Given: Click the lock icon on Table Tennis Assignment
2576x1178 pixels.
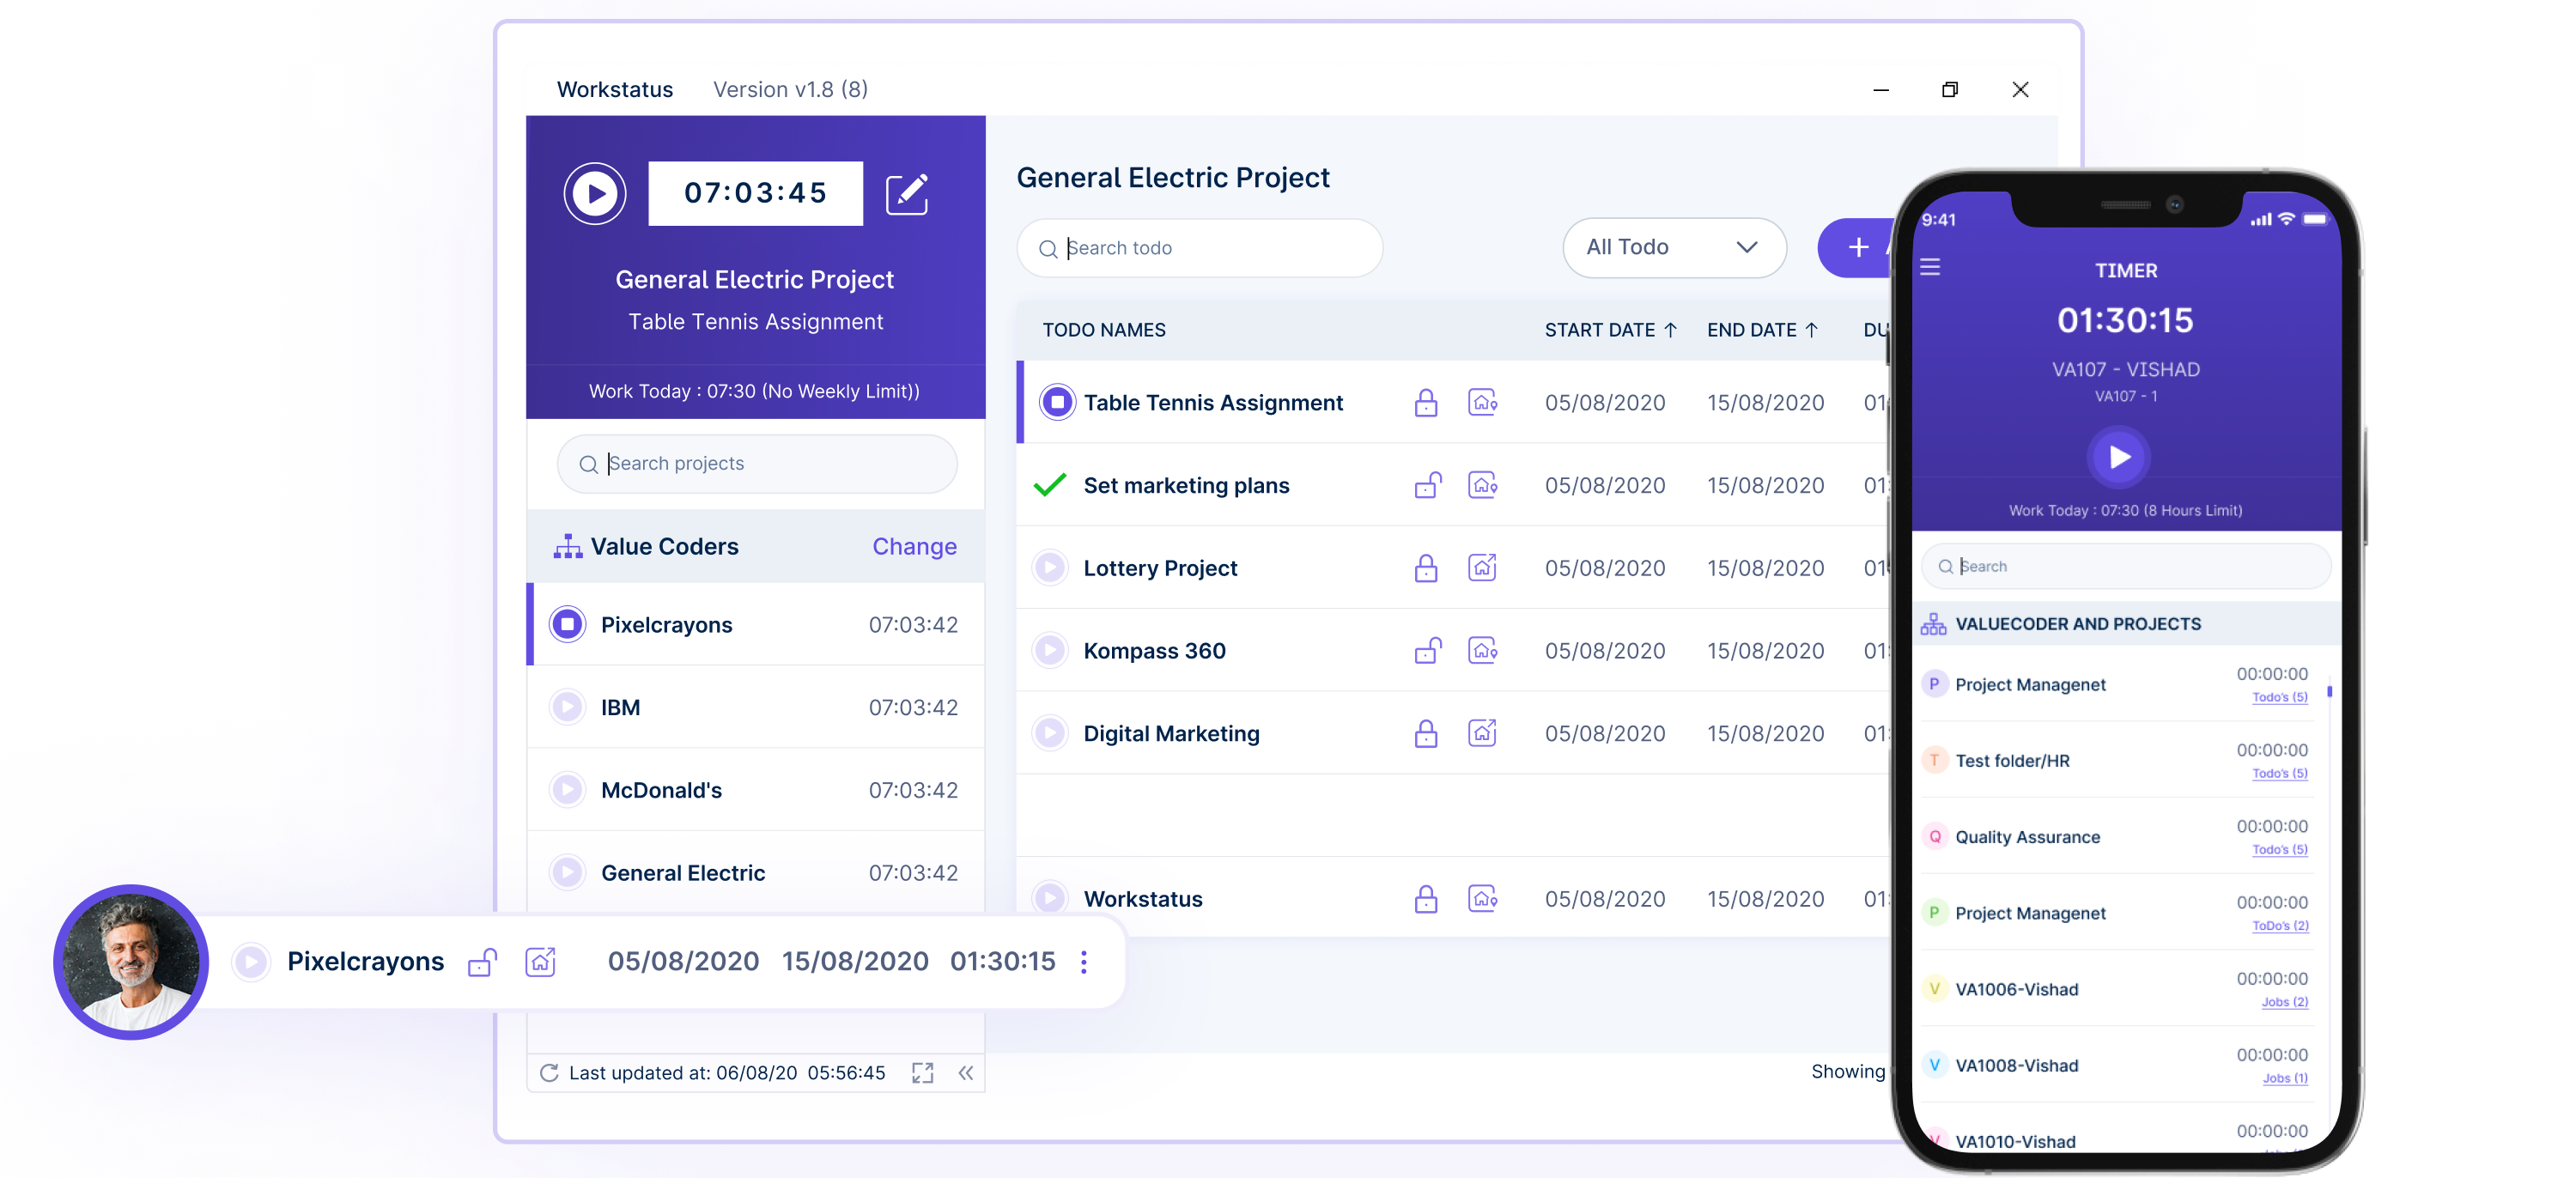Looking at the screenshot, I should [x=1423, y=403].
